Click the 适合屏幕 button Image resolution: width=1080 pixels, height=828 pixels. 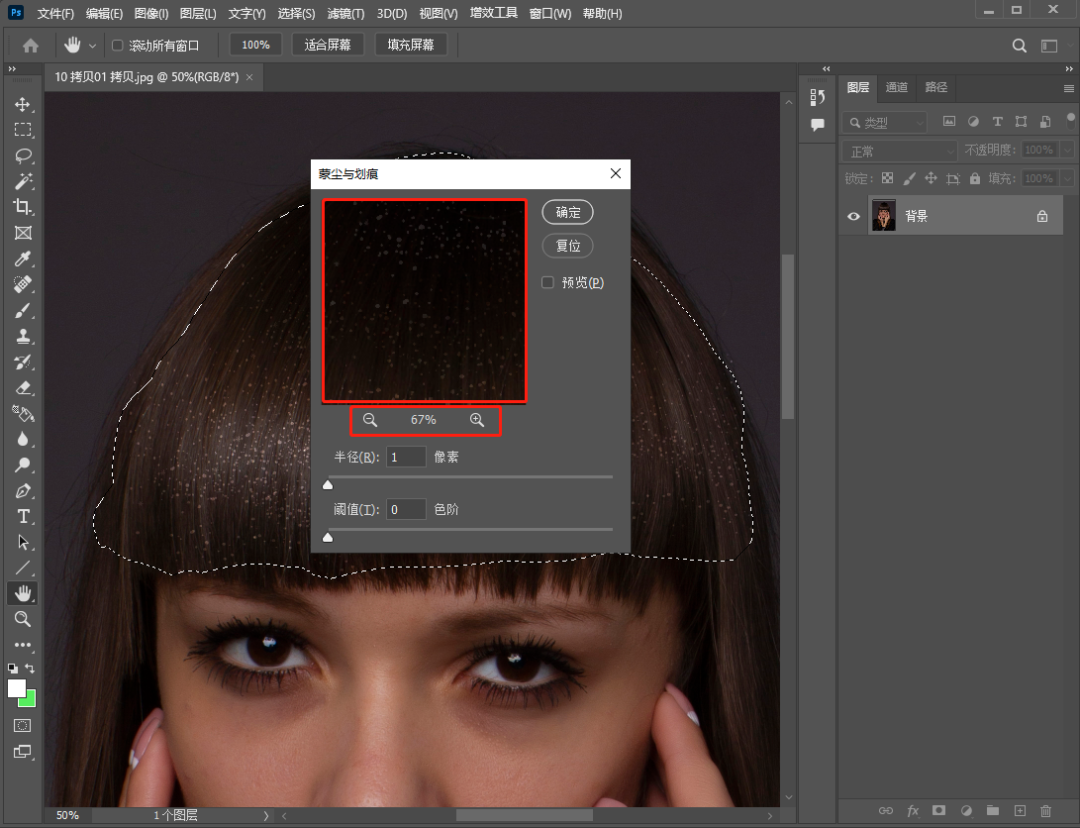point(328,45)
